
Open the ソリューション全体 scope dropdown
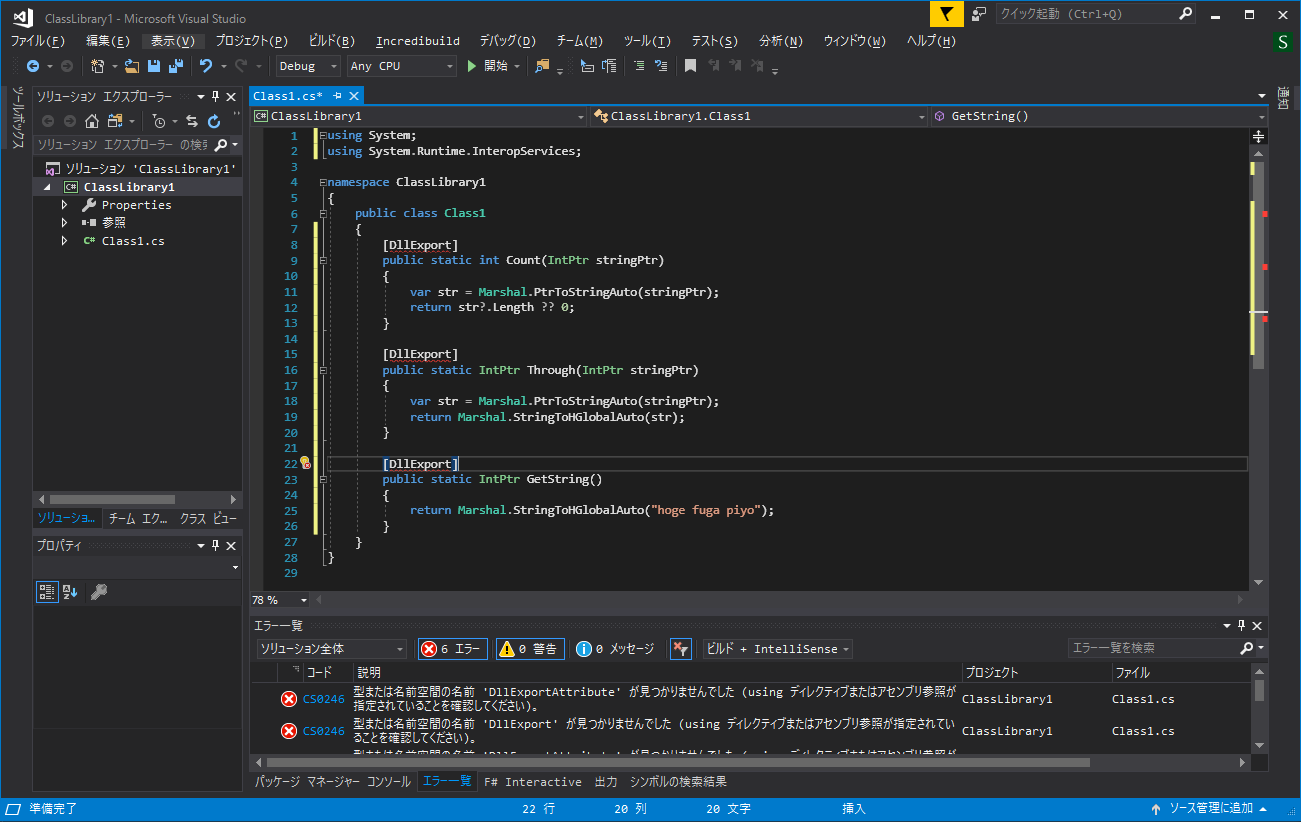[x=330, y=648]
